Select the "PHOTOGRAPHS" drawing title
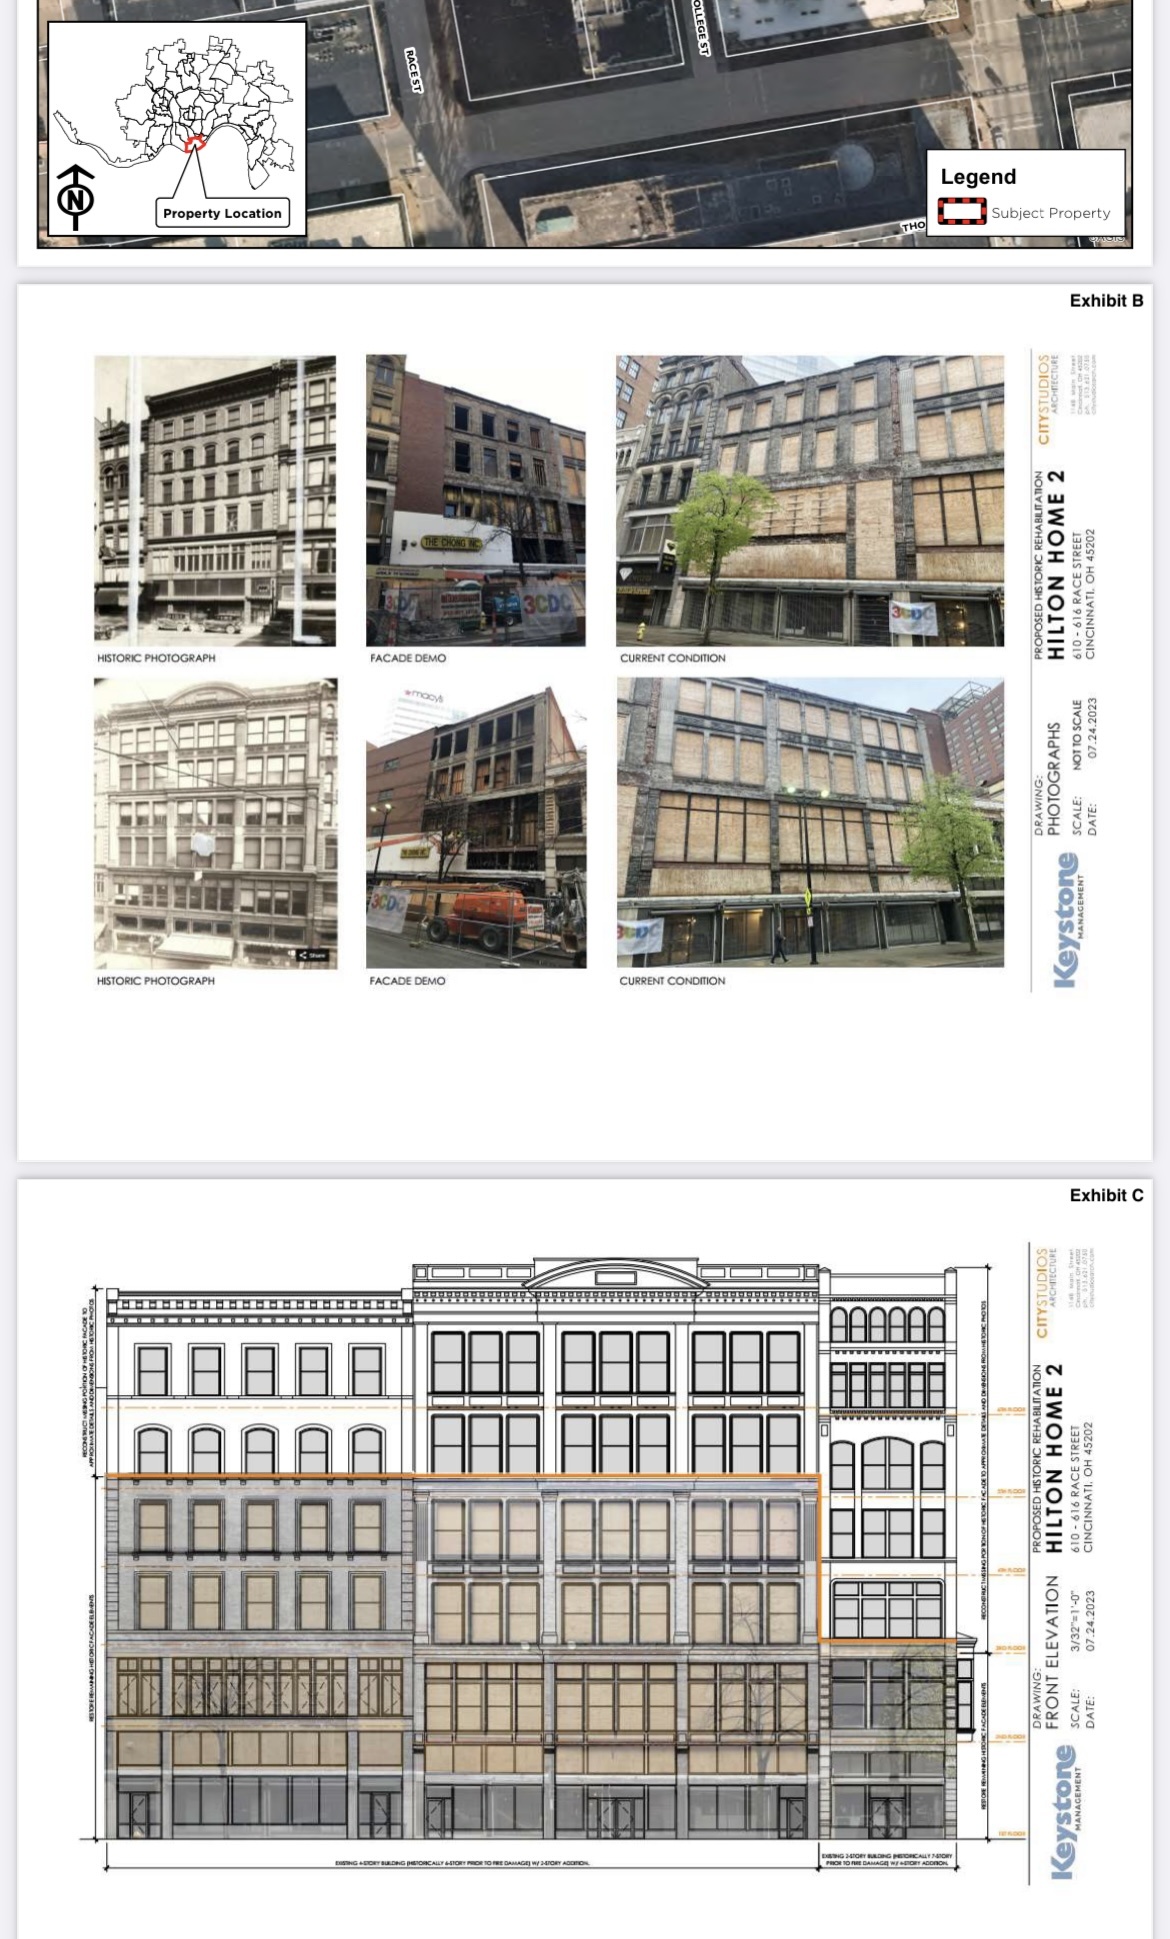 point(1054,779)
